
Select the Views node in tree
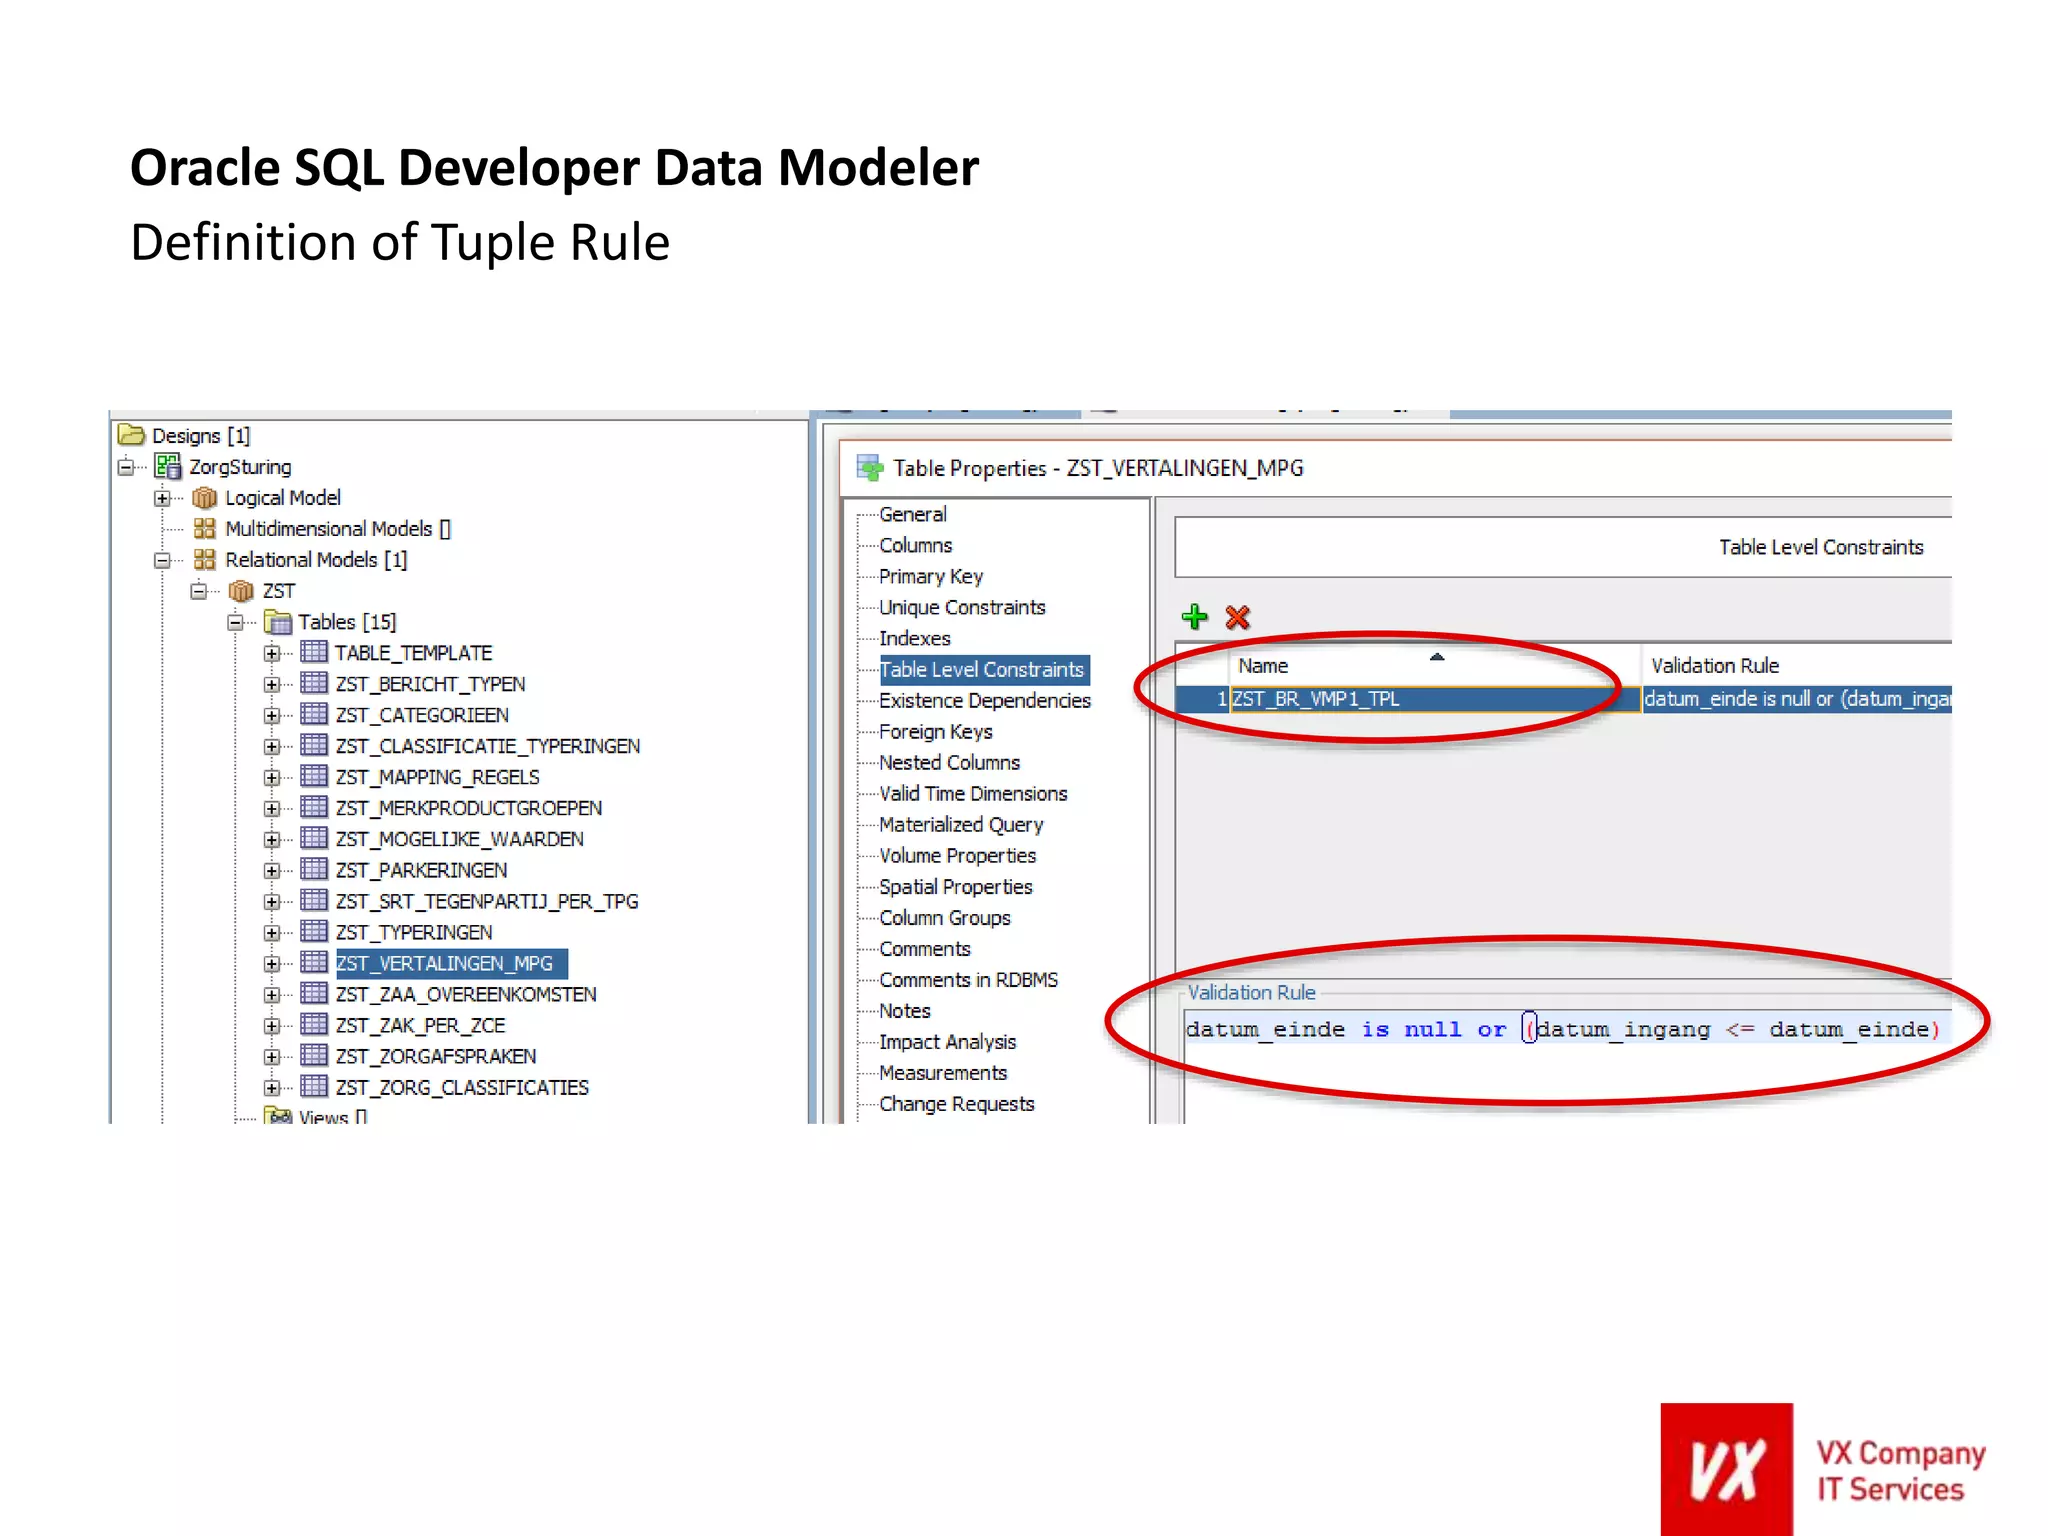(x=332, y=1115)
